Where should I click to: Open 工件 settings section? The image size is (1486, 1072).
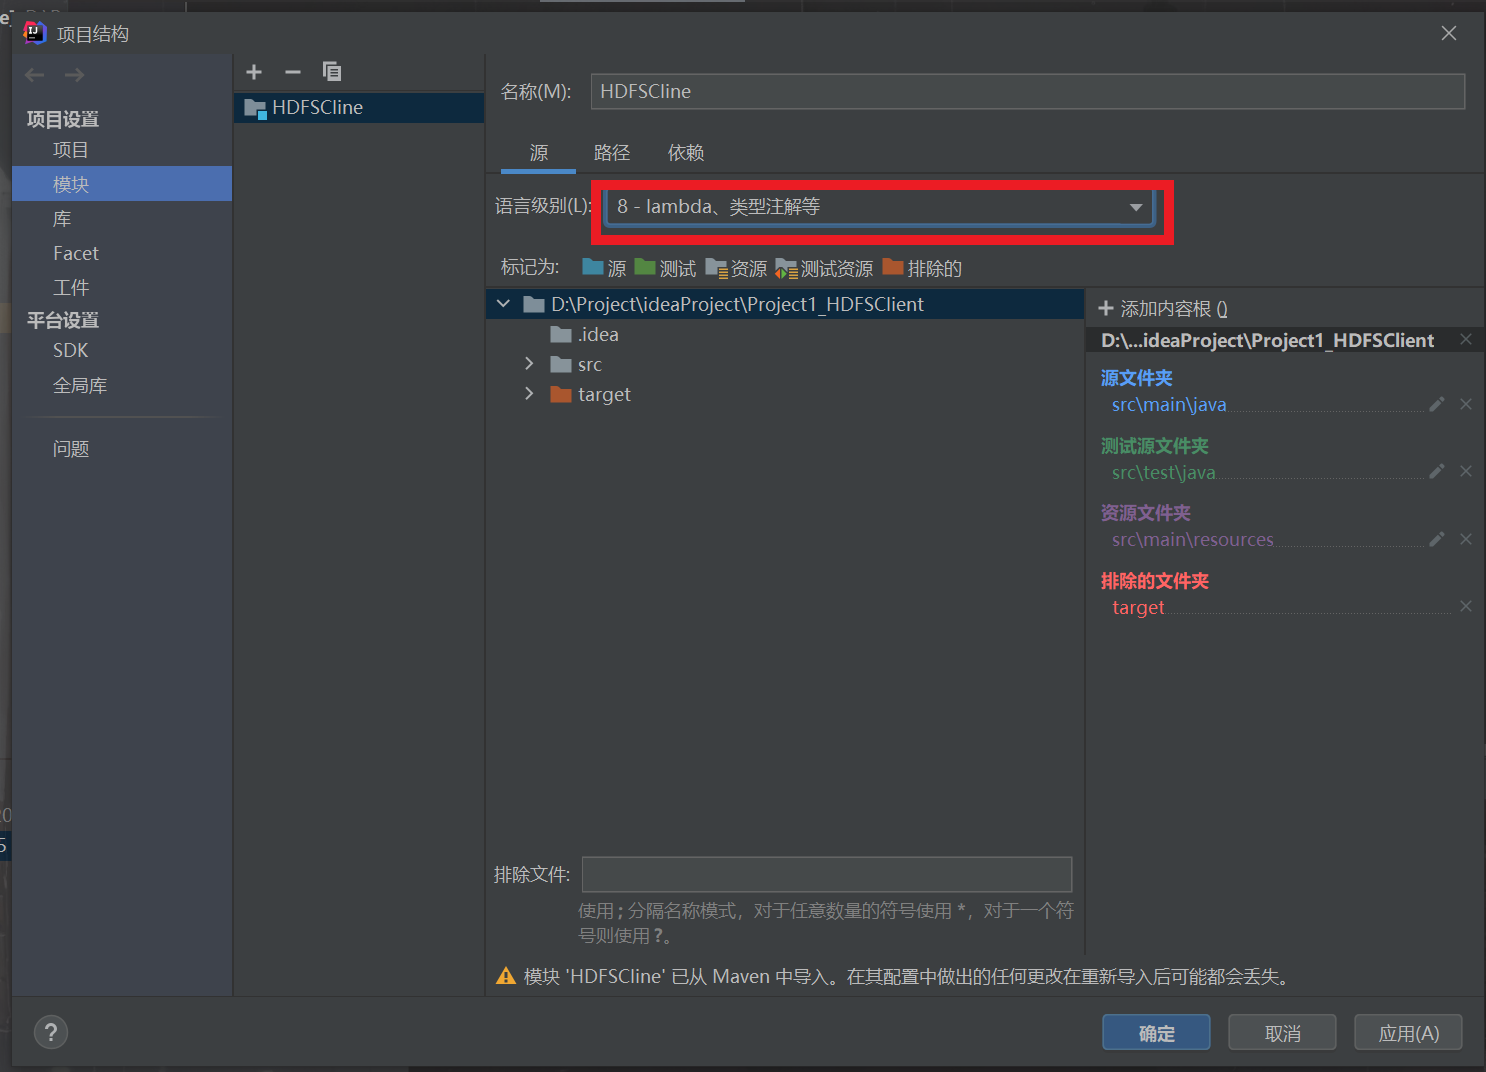(x=122, y=288)
